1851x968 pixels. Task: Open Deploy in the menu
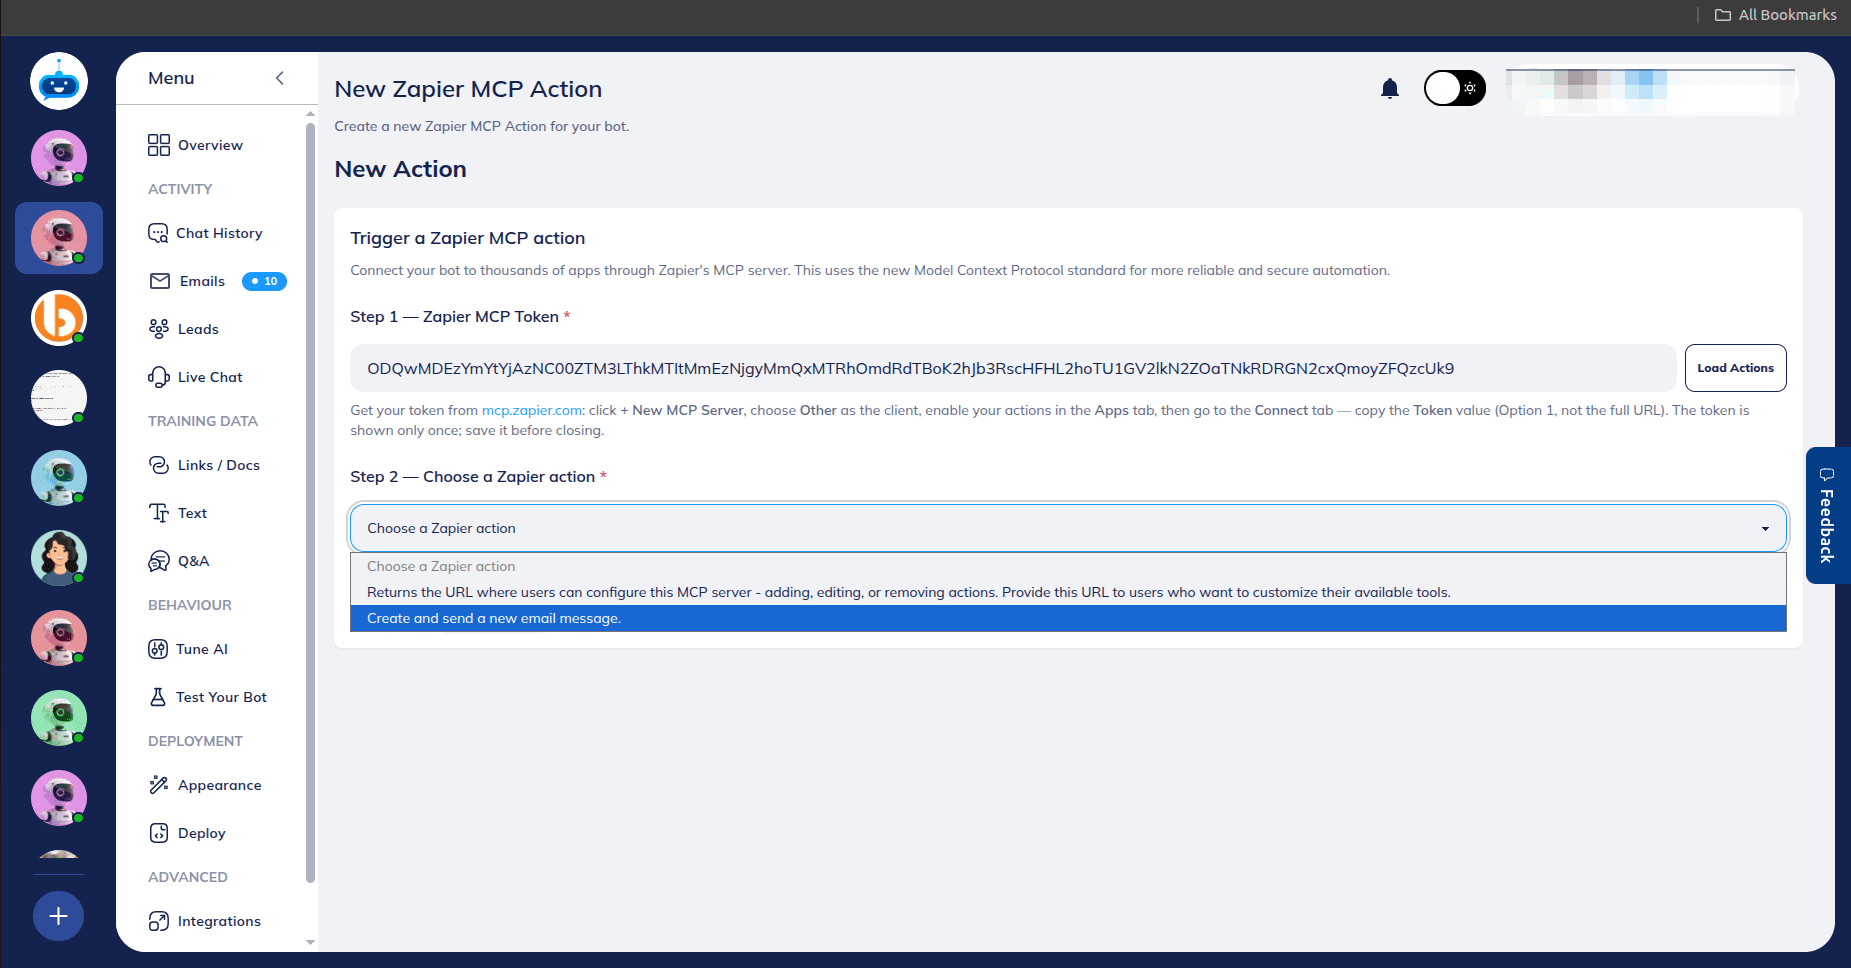click(x=201, y=833)
